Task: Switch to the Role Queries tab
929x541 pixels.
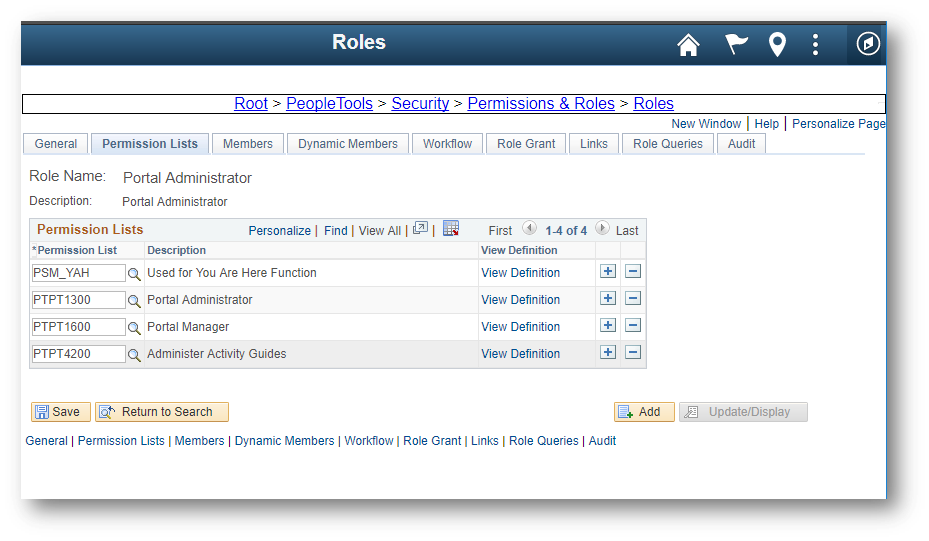Action: pyautogui.click(x=668, y=144)
